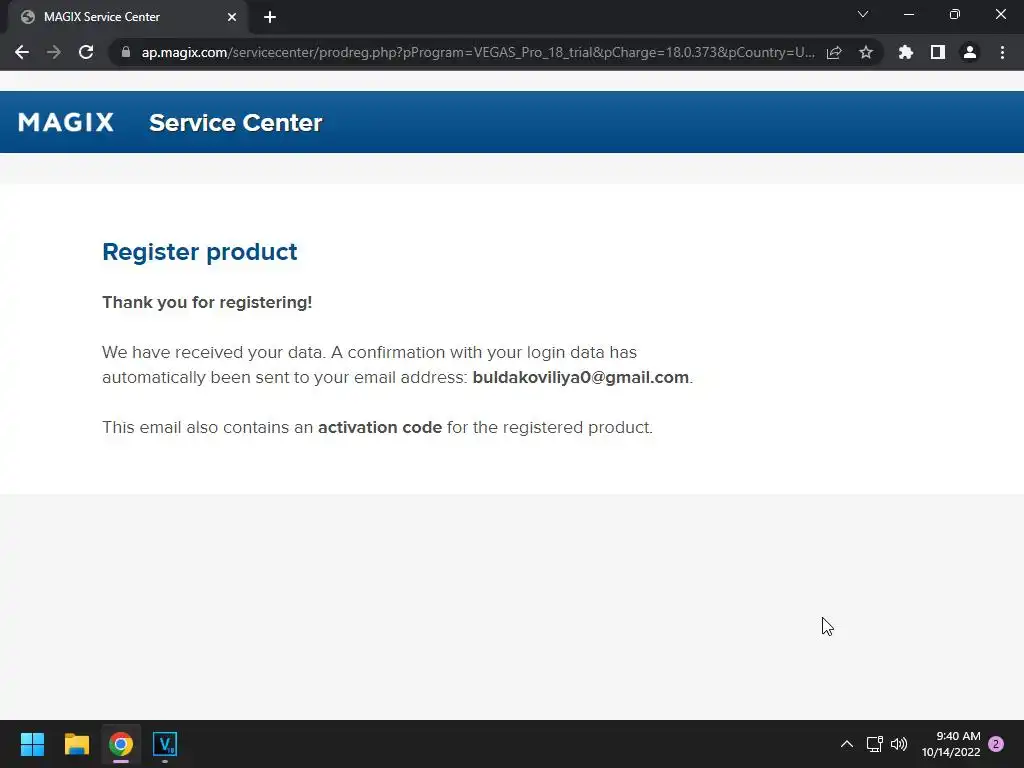Share this page icon in address bar
Viewport: 1024px width, 768px height.
tap(834, 52)
